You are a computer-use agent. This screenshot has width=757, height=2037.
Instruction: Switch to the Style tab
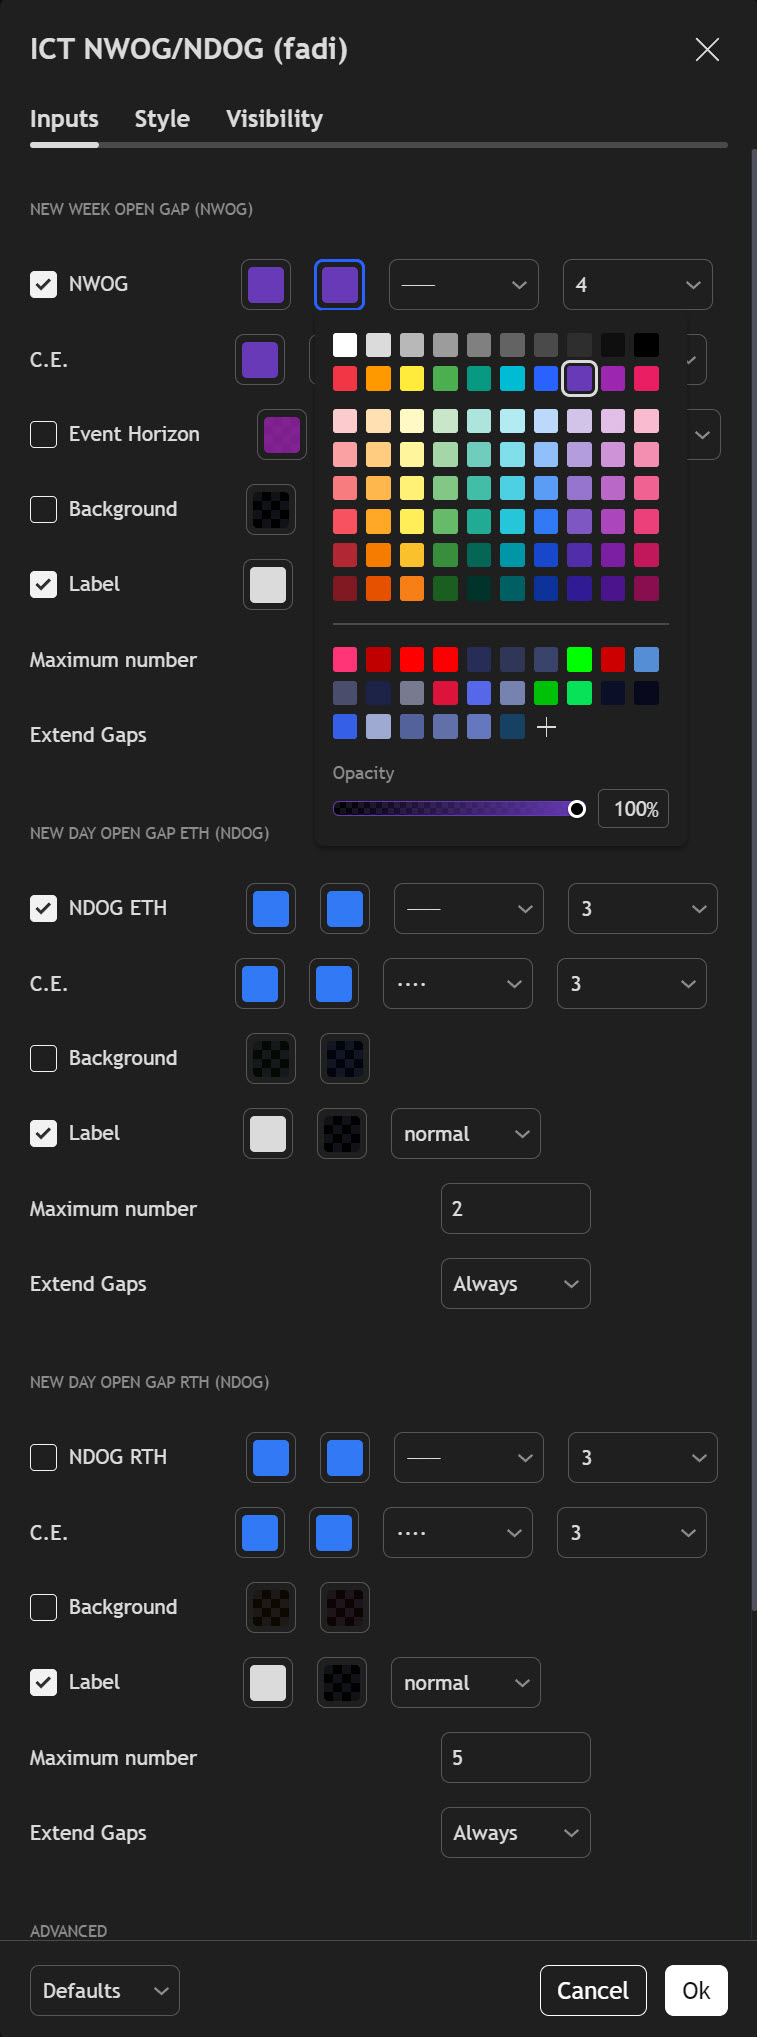click(162, 119)
